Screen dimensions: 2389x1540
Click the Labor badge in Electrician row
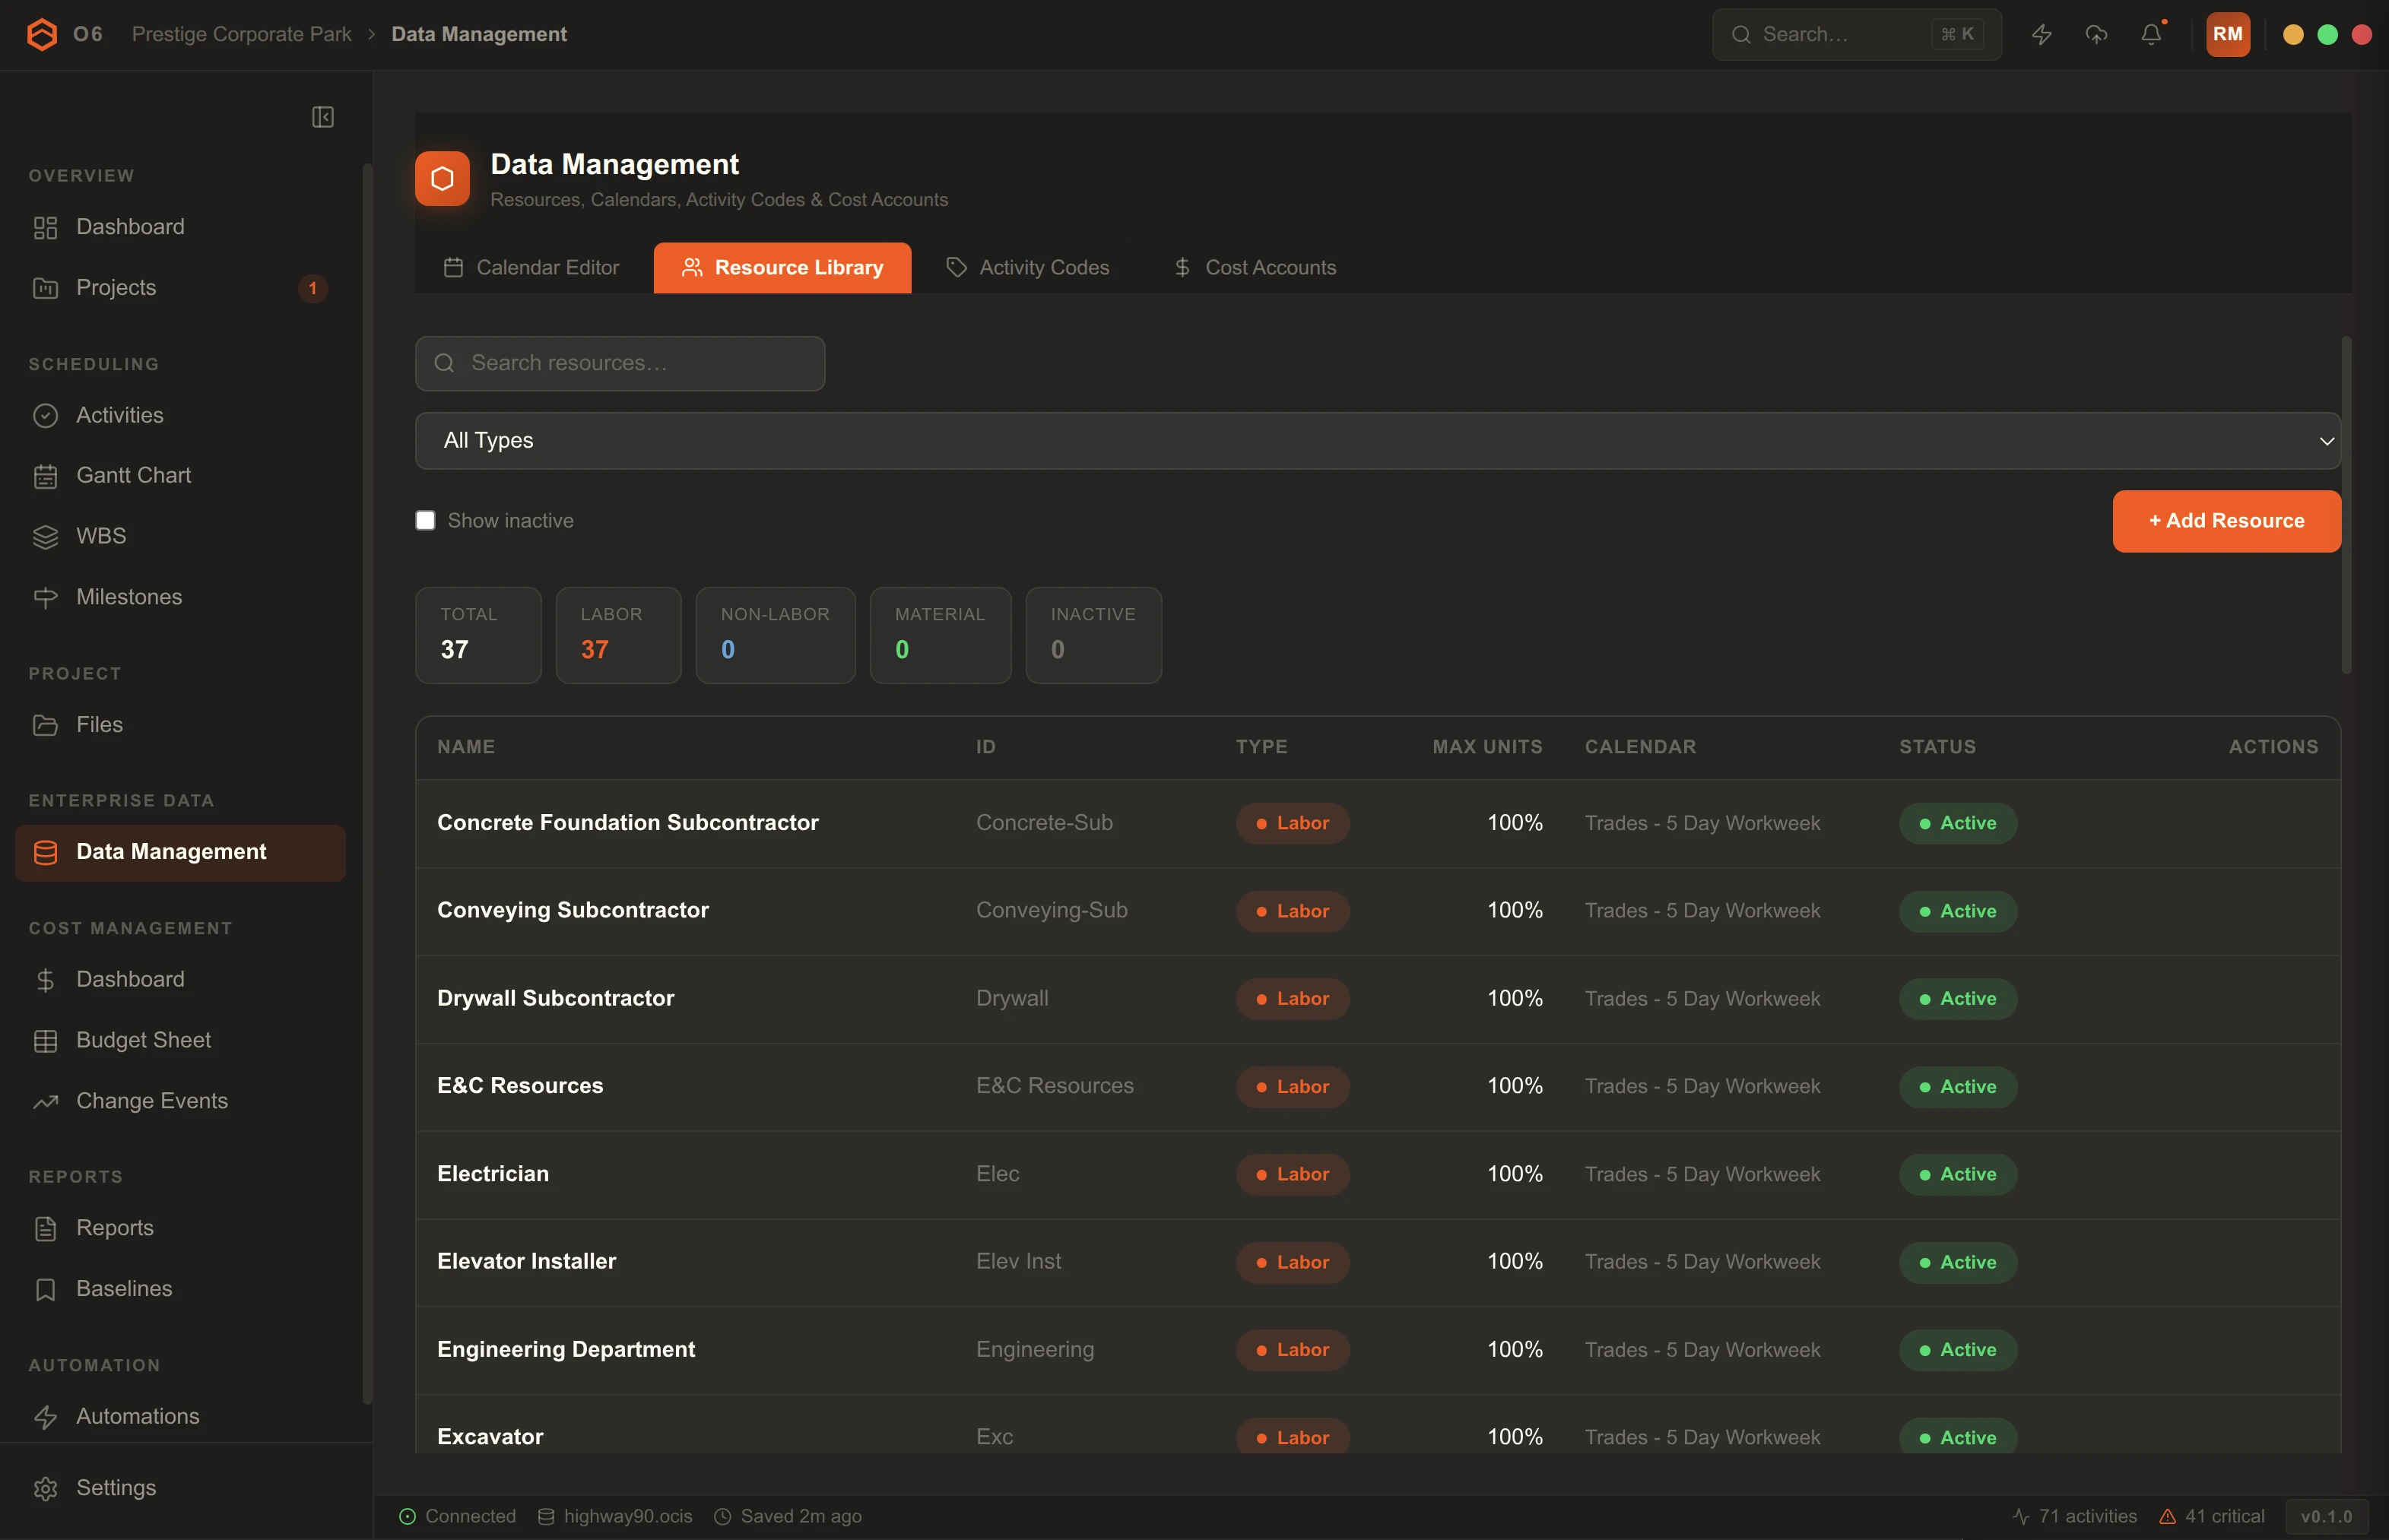coord(1292,1174)
